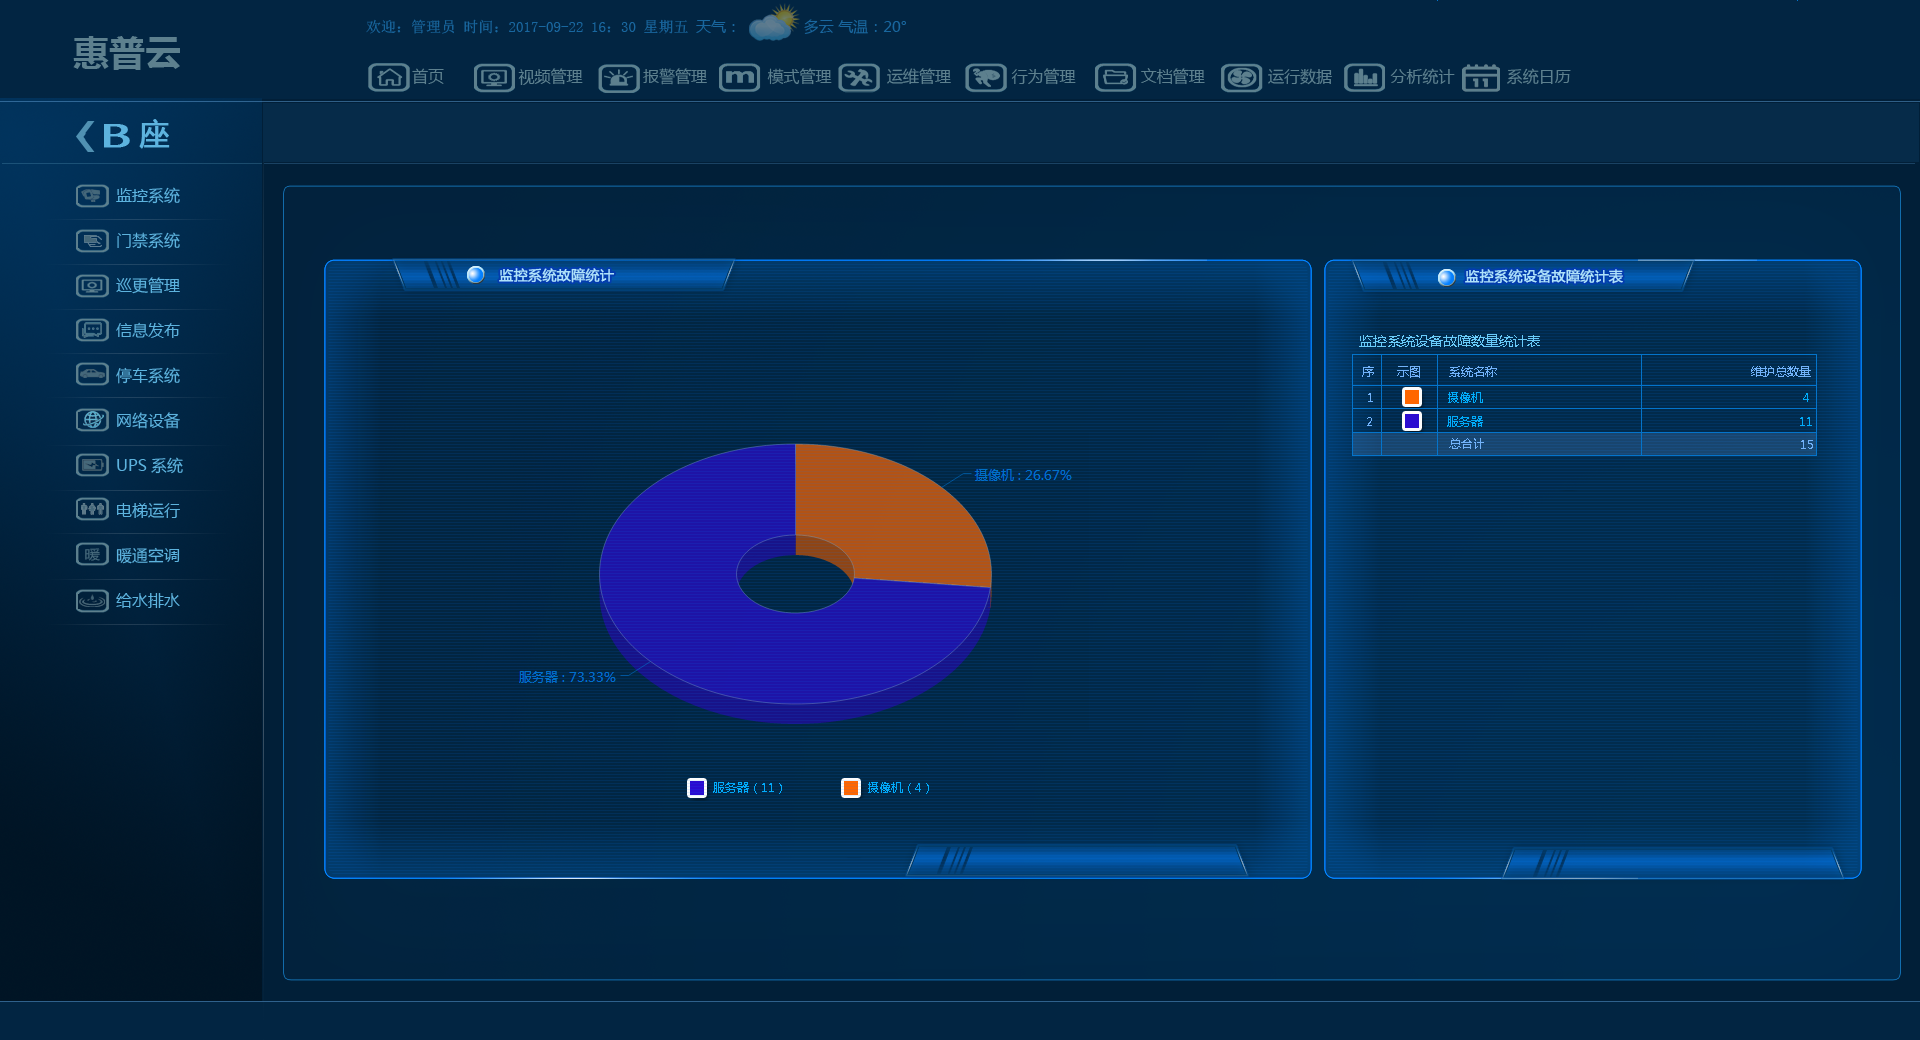
Task: Open the 行为管理 menu
Action: pos(1043,77)
